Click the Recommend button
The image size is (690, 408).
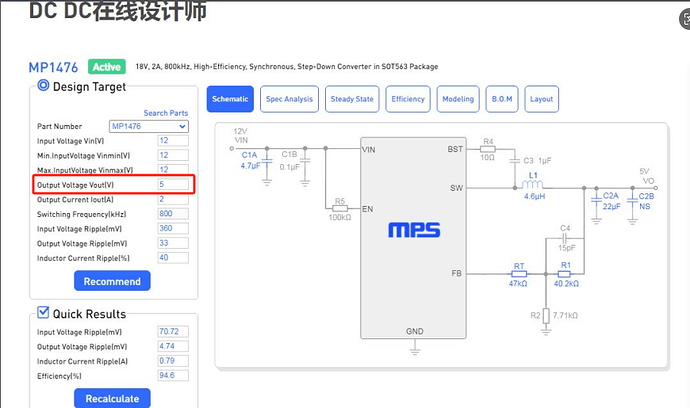[112, 281]
